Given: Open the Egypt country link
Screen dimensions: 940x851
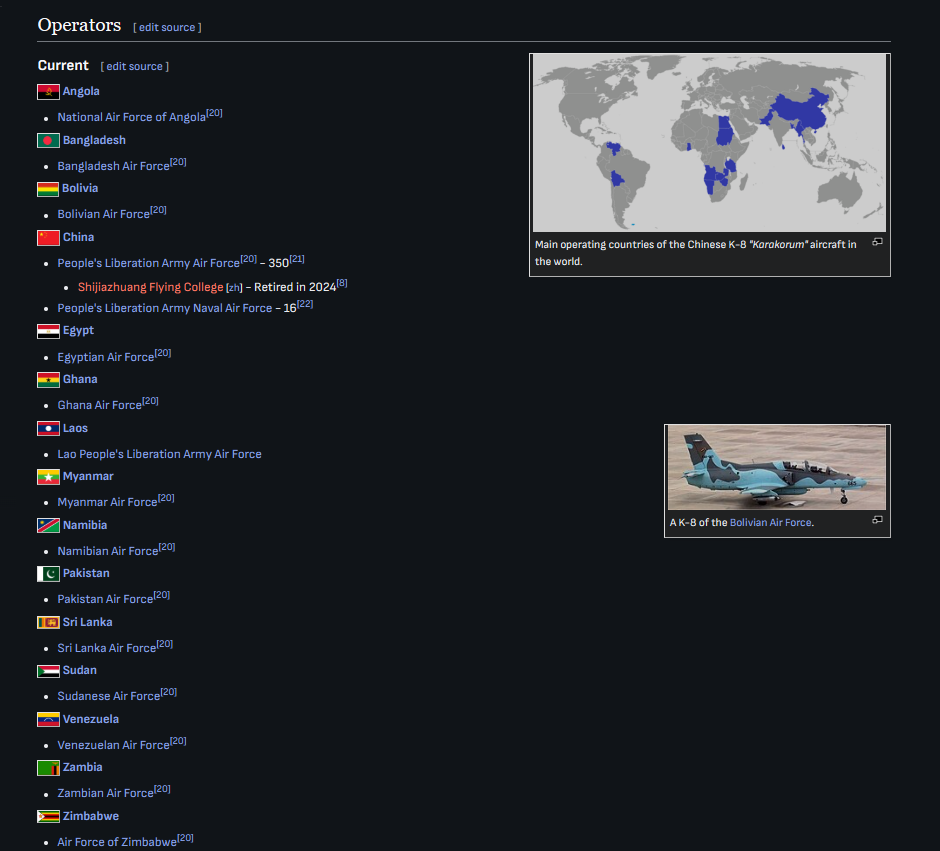Looking at the screenshot, I should click(x=79, y=331).
